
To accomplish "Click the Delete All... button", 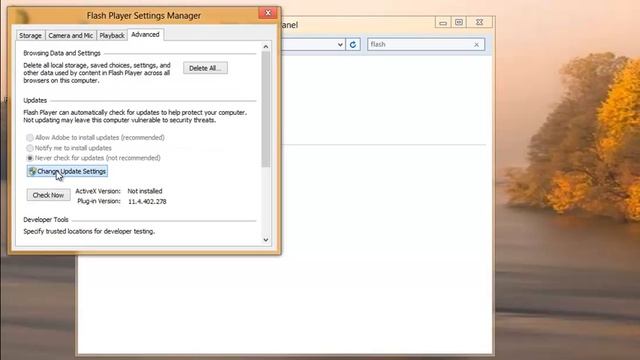I will click(x=205, y=68).
